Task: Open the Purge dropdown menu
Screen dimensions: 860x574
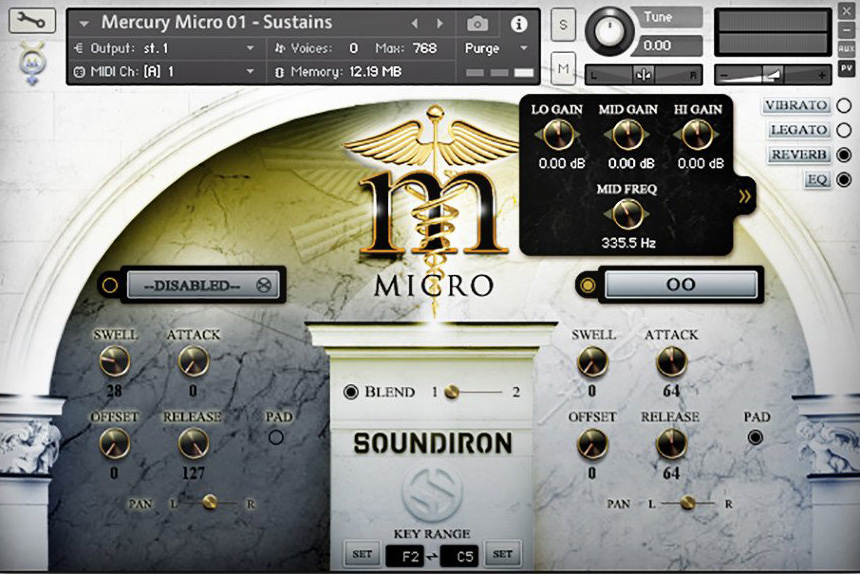Action: pyautogui.click(x=496, y=48)
